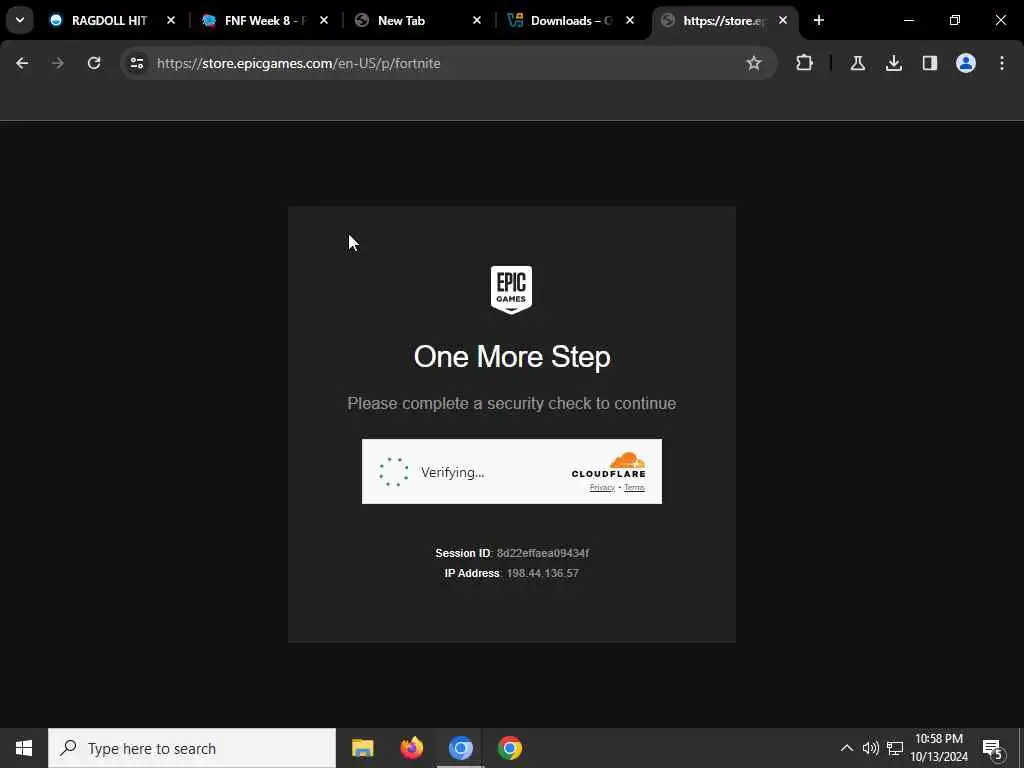The width and height of the screenshot is (1024, 768).
Task: Close the New Tab tab
Action: point(477,20)
